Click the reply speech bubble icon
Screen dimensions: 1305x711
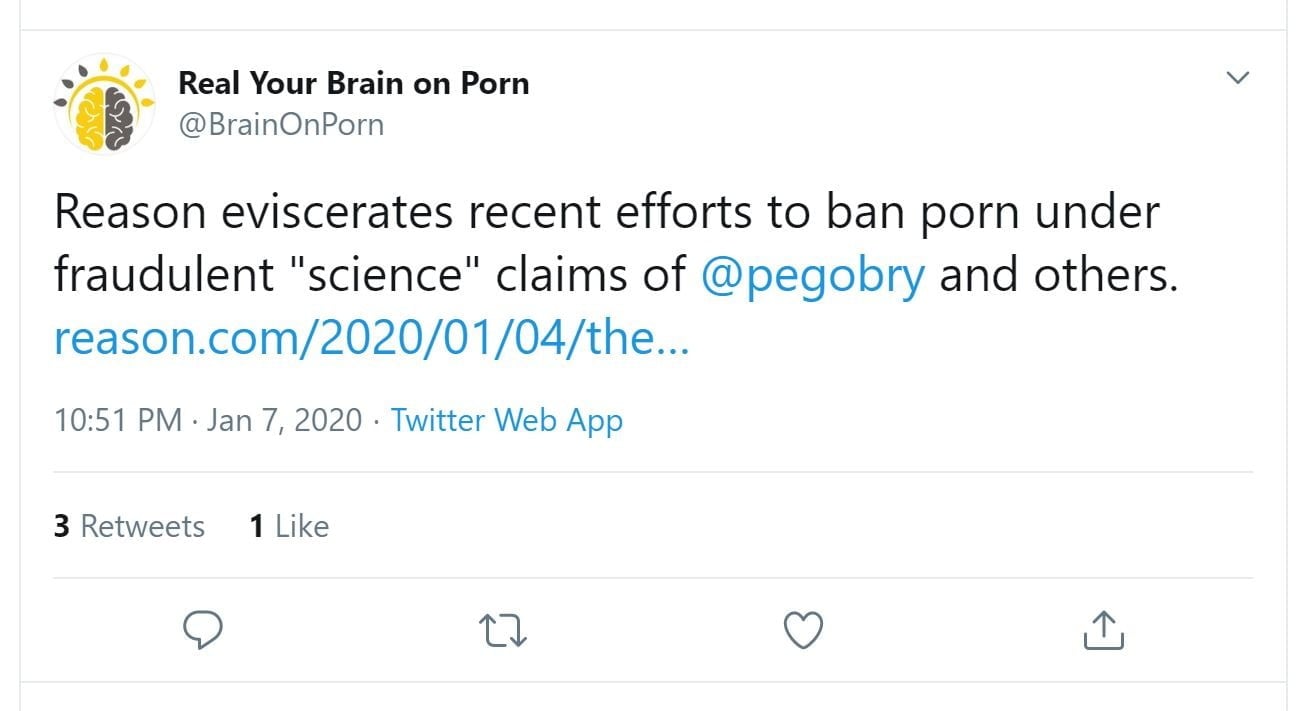[203, 630]
